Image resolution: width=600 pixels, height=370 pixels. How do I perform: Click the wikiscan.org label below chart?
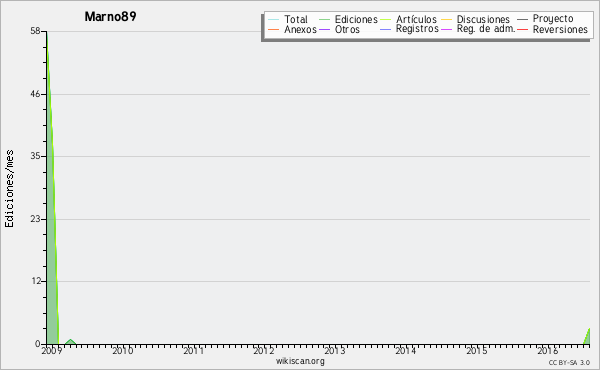pos(300,361)
